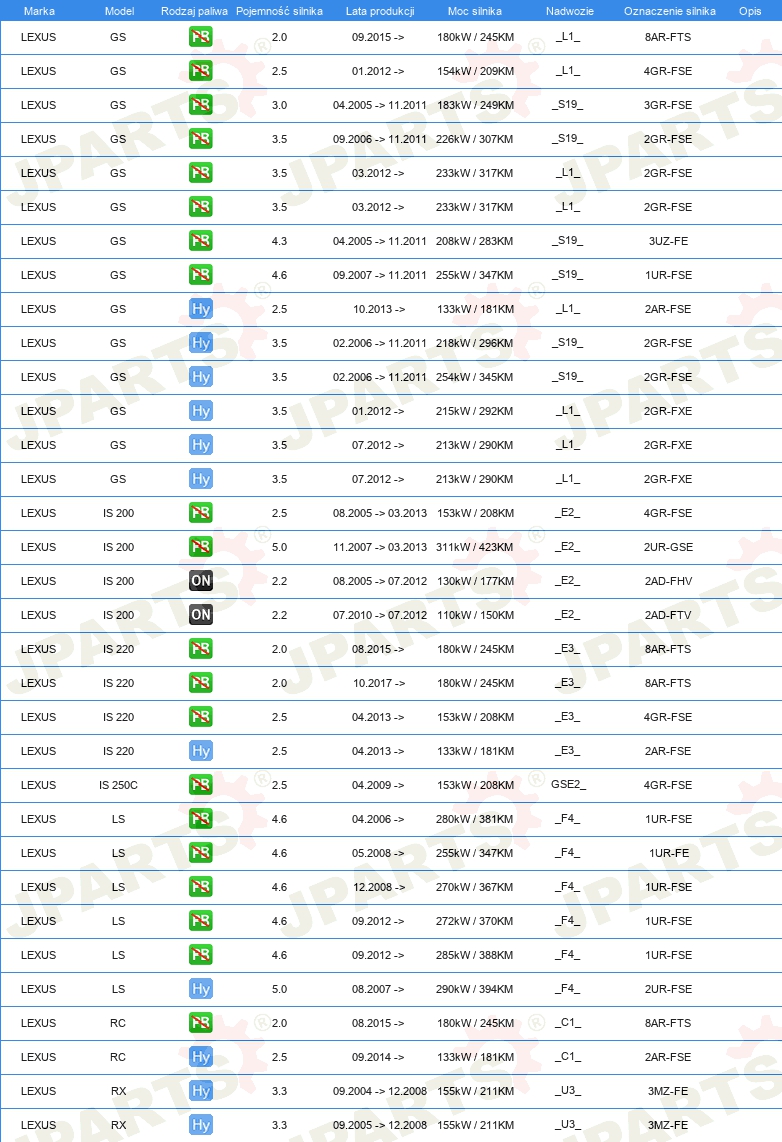Click petrol icon in IS 200 2UR-GSE row
The height and width of the screenshot is (1142, 782).
click(x=200, y=546)
